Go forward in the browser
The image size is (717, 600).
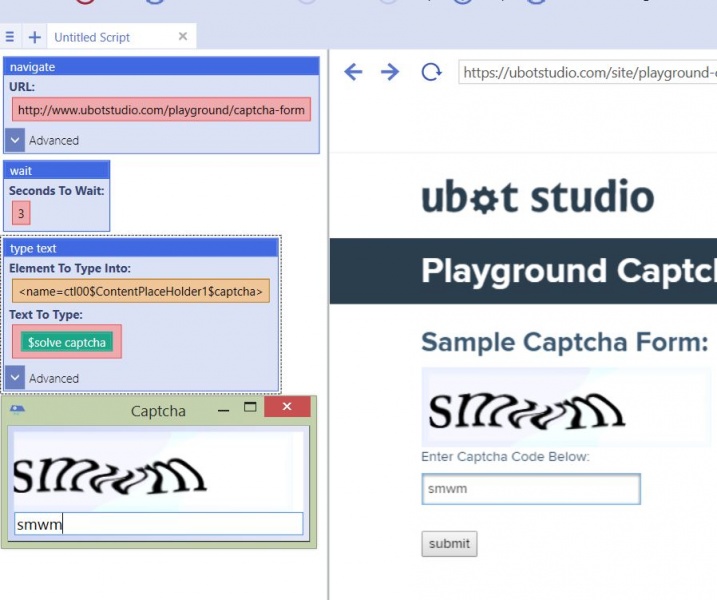390,72
